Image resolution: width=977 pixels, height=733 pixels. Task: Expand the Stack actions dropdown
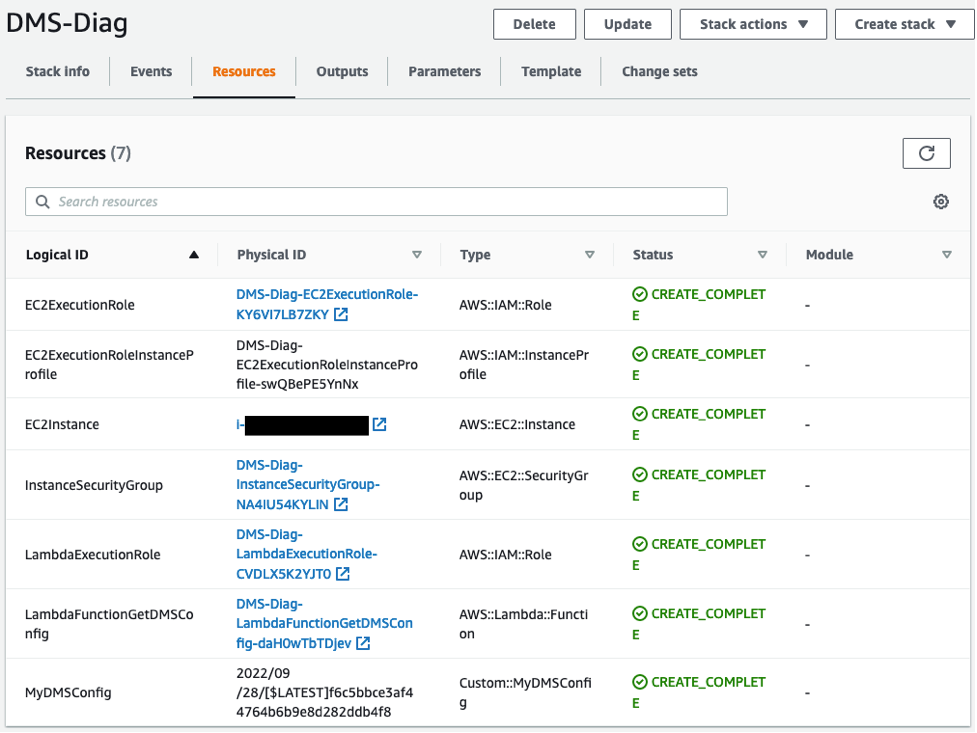coord(753,24)
